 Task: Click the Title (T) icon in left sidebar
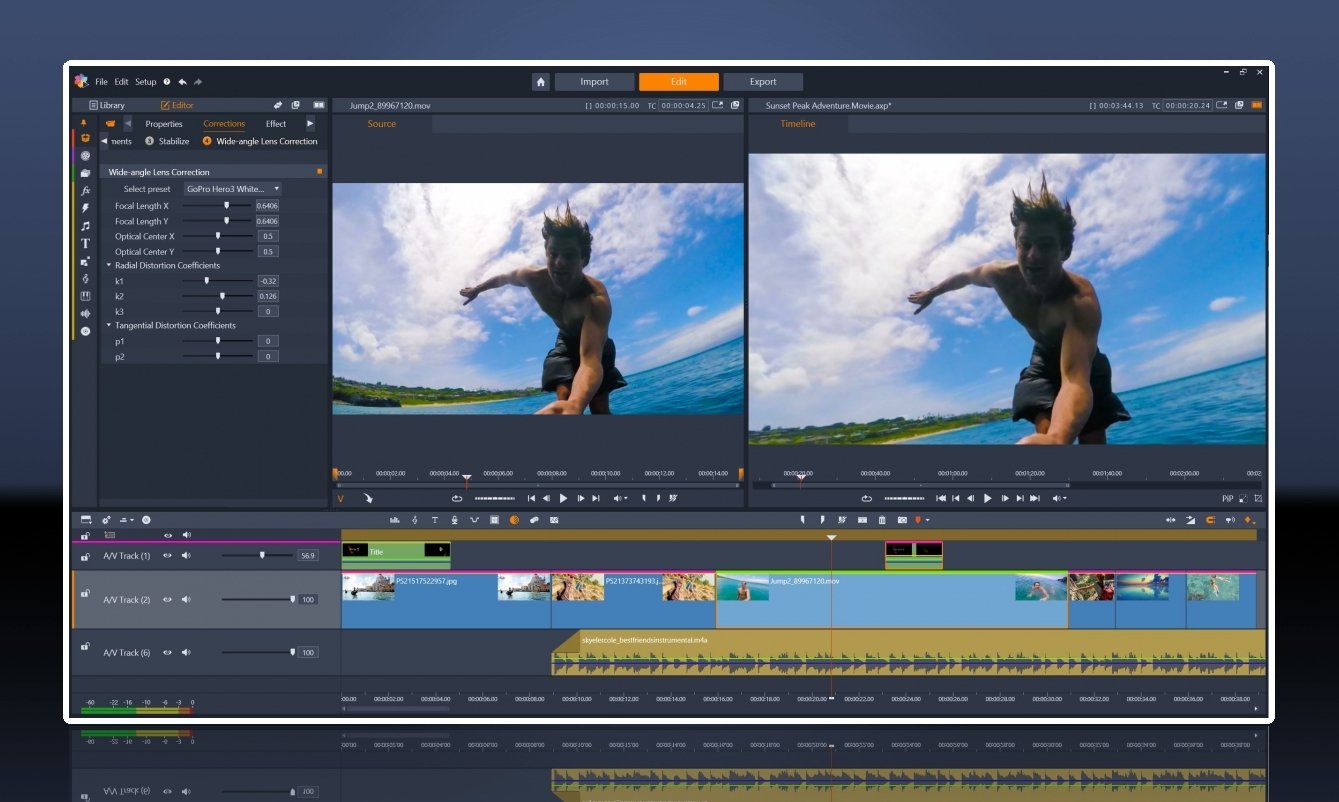(85, 243)
